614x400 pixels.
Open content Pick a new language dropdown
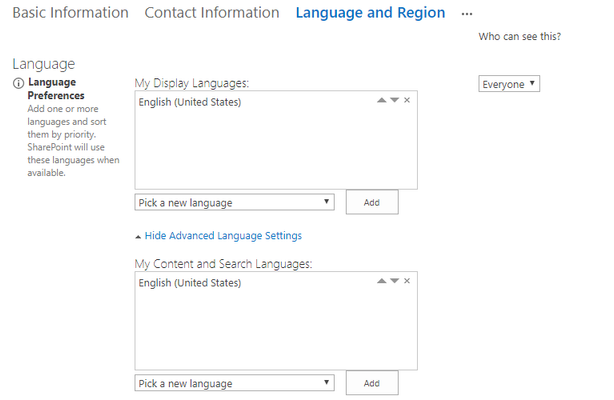(x=235, y=383)
